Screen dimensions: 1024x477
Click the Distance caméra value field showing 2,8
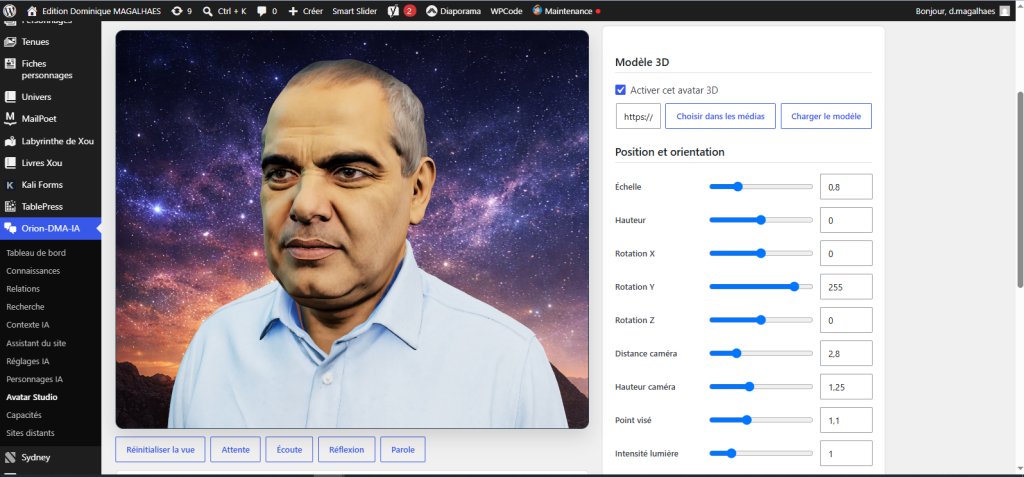coord(846,354)
